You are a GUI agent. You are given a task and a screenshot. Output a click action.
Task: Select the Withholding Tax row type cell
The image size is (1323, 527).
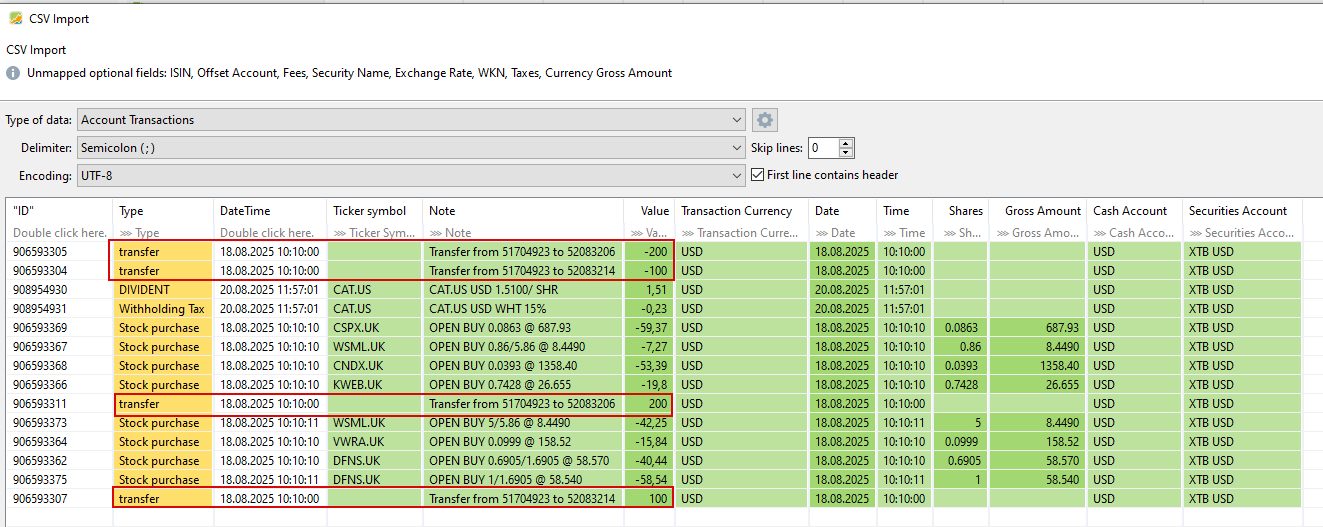(160, 309)
